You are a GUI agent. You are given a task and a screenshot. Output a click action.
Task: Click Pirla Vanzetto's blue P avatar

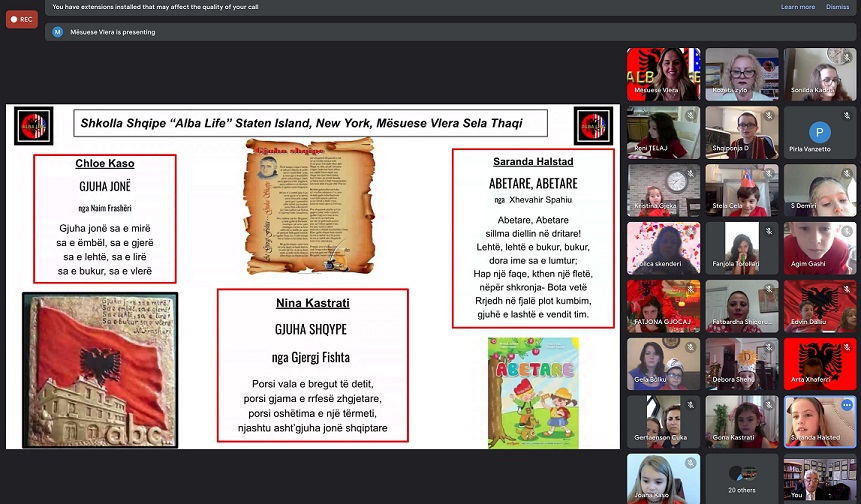coord(819,131)
